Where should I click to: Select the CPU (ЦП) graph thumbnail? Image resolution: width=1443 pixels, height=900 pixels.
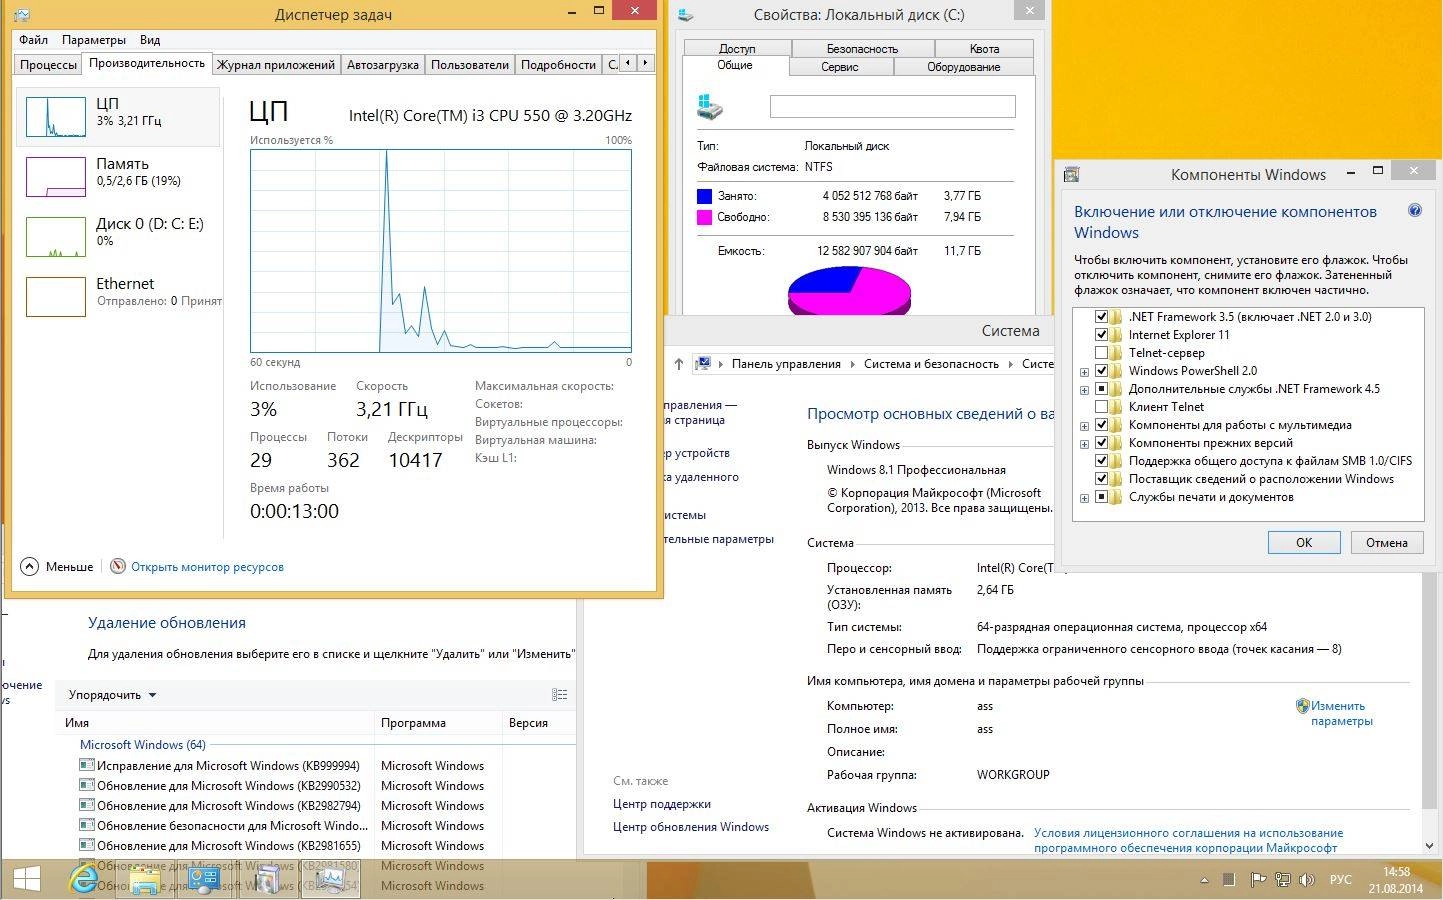[x=55, y=117]
